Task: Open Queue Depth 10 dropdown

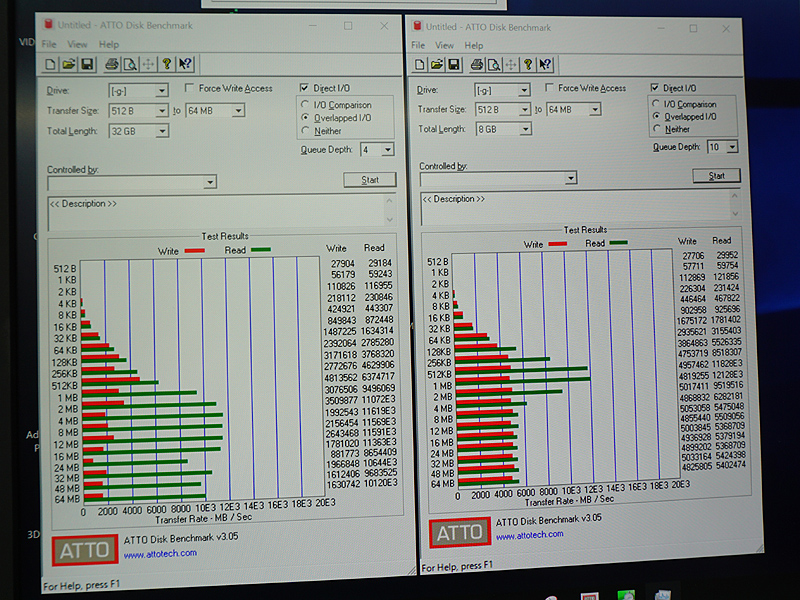Action: [x=732, y=147]
